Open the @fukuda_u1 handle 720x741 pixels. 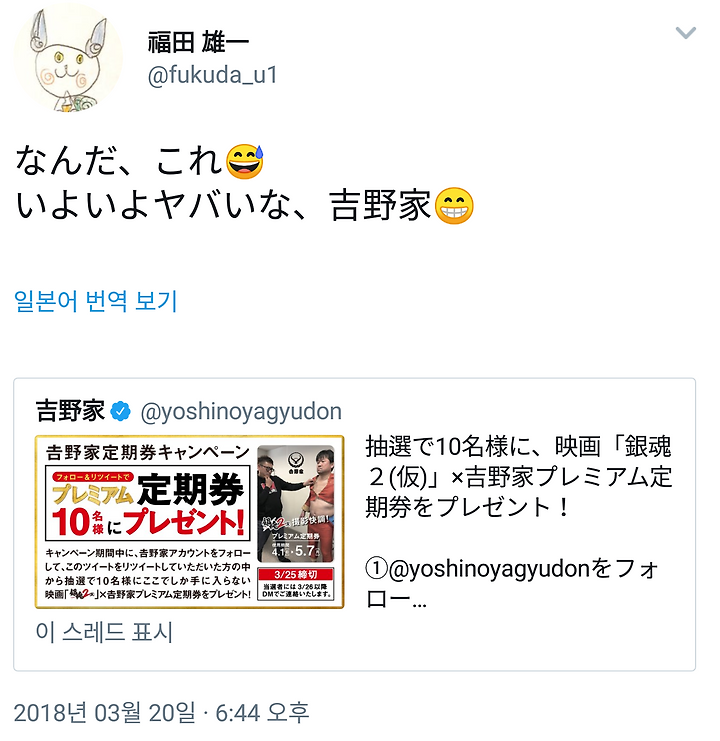213,75
